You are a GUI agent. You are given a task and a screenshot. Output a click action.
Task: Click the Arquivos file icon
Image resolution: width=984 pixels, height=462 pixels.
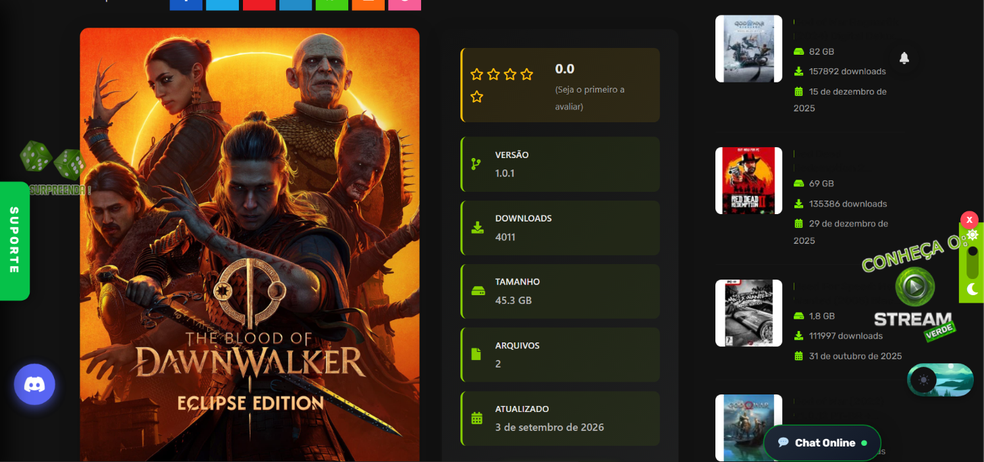(x=476, y=355)
